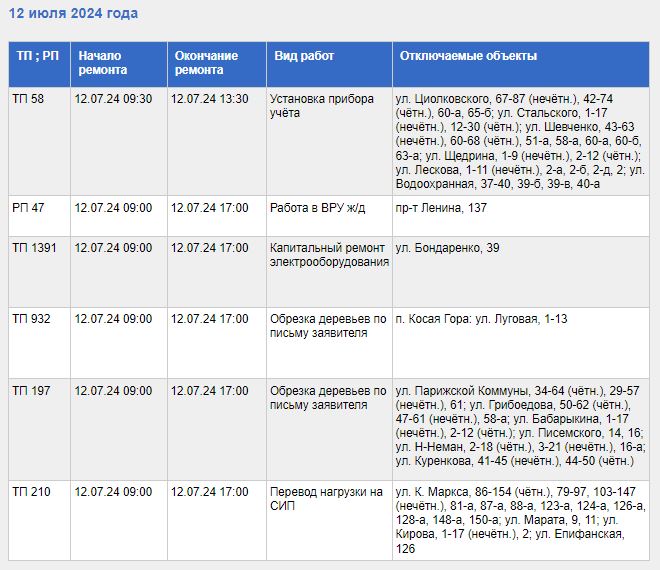This screenshot has width=660, height=570.
Task: Select the "ТП 197" cell
Action: [x=31, y=391]
